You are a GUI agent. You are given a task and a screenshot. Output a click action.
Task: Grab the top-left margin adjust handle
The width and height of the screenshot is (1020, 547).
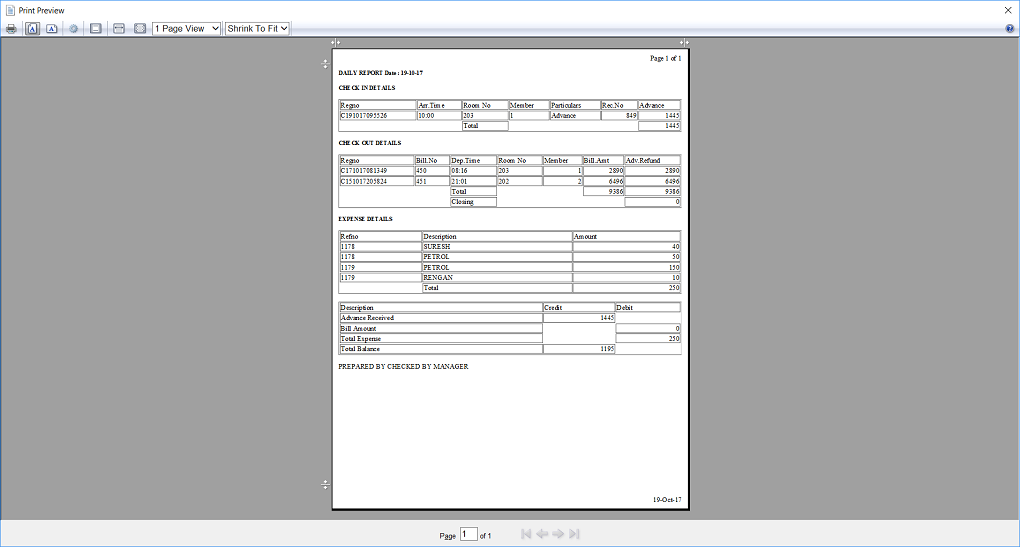coord(336,42)
